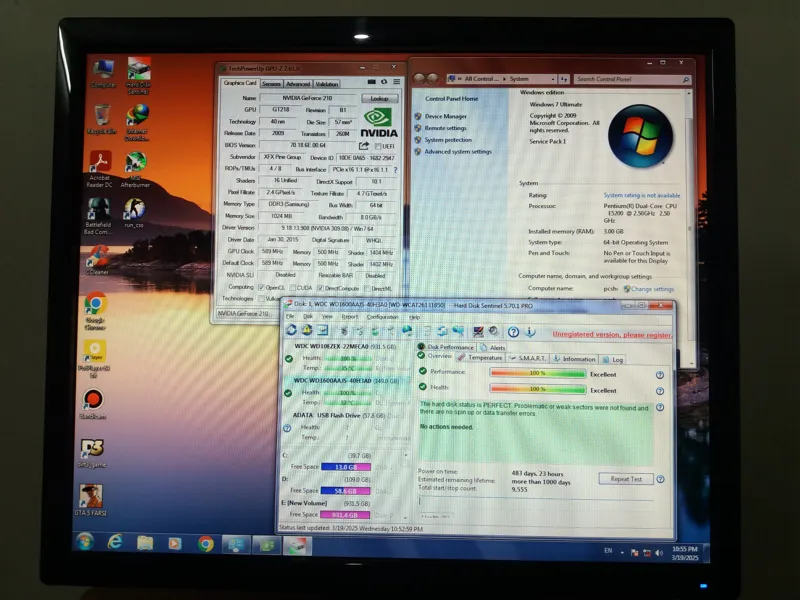Click the BIOS export share icon in GPU-Z
Viewport: 800px width, 600px height.
[364, 146]
